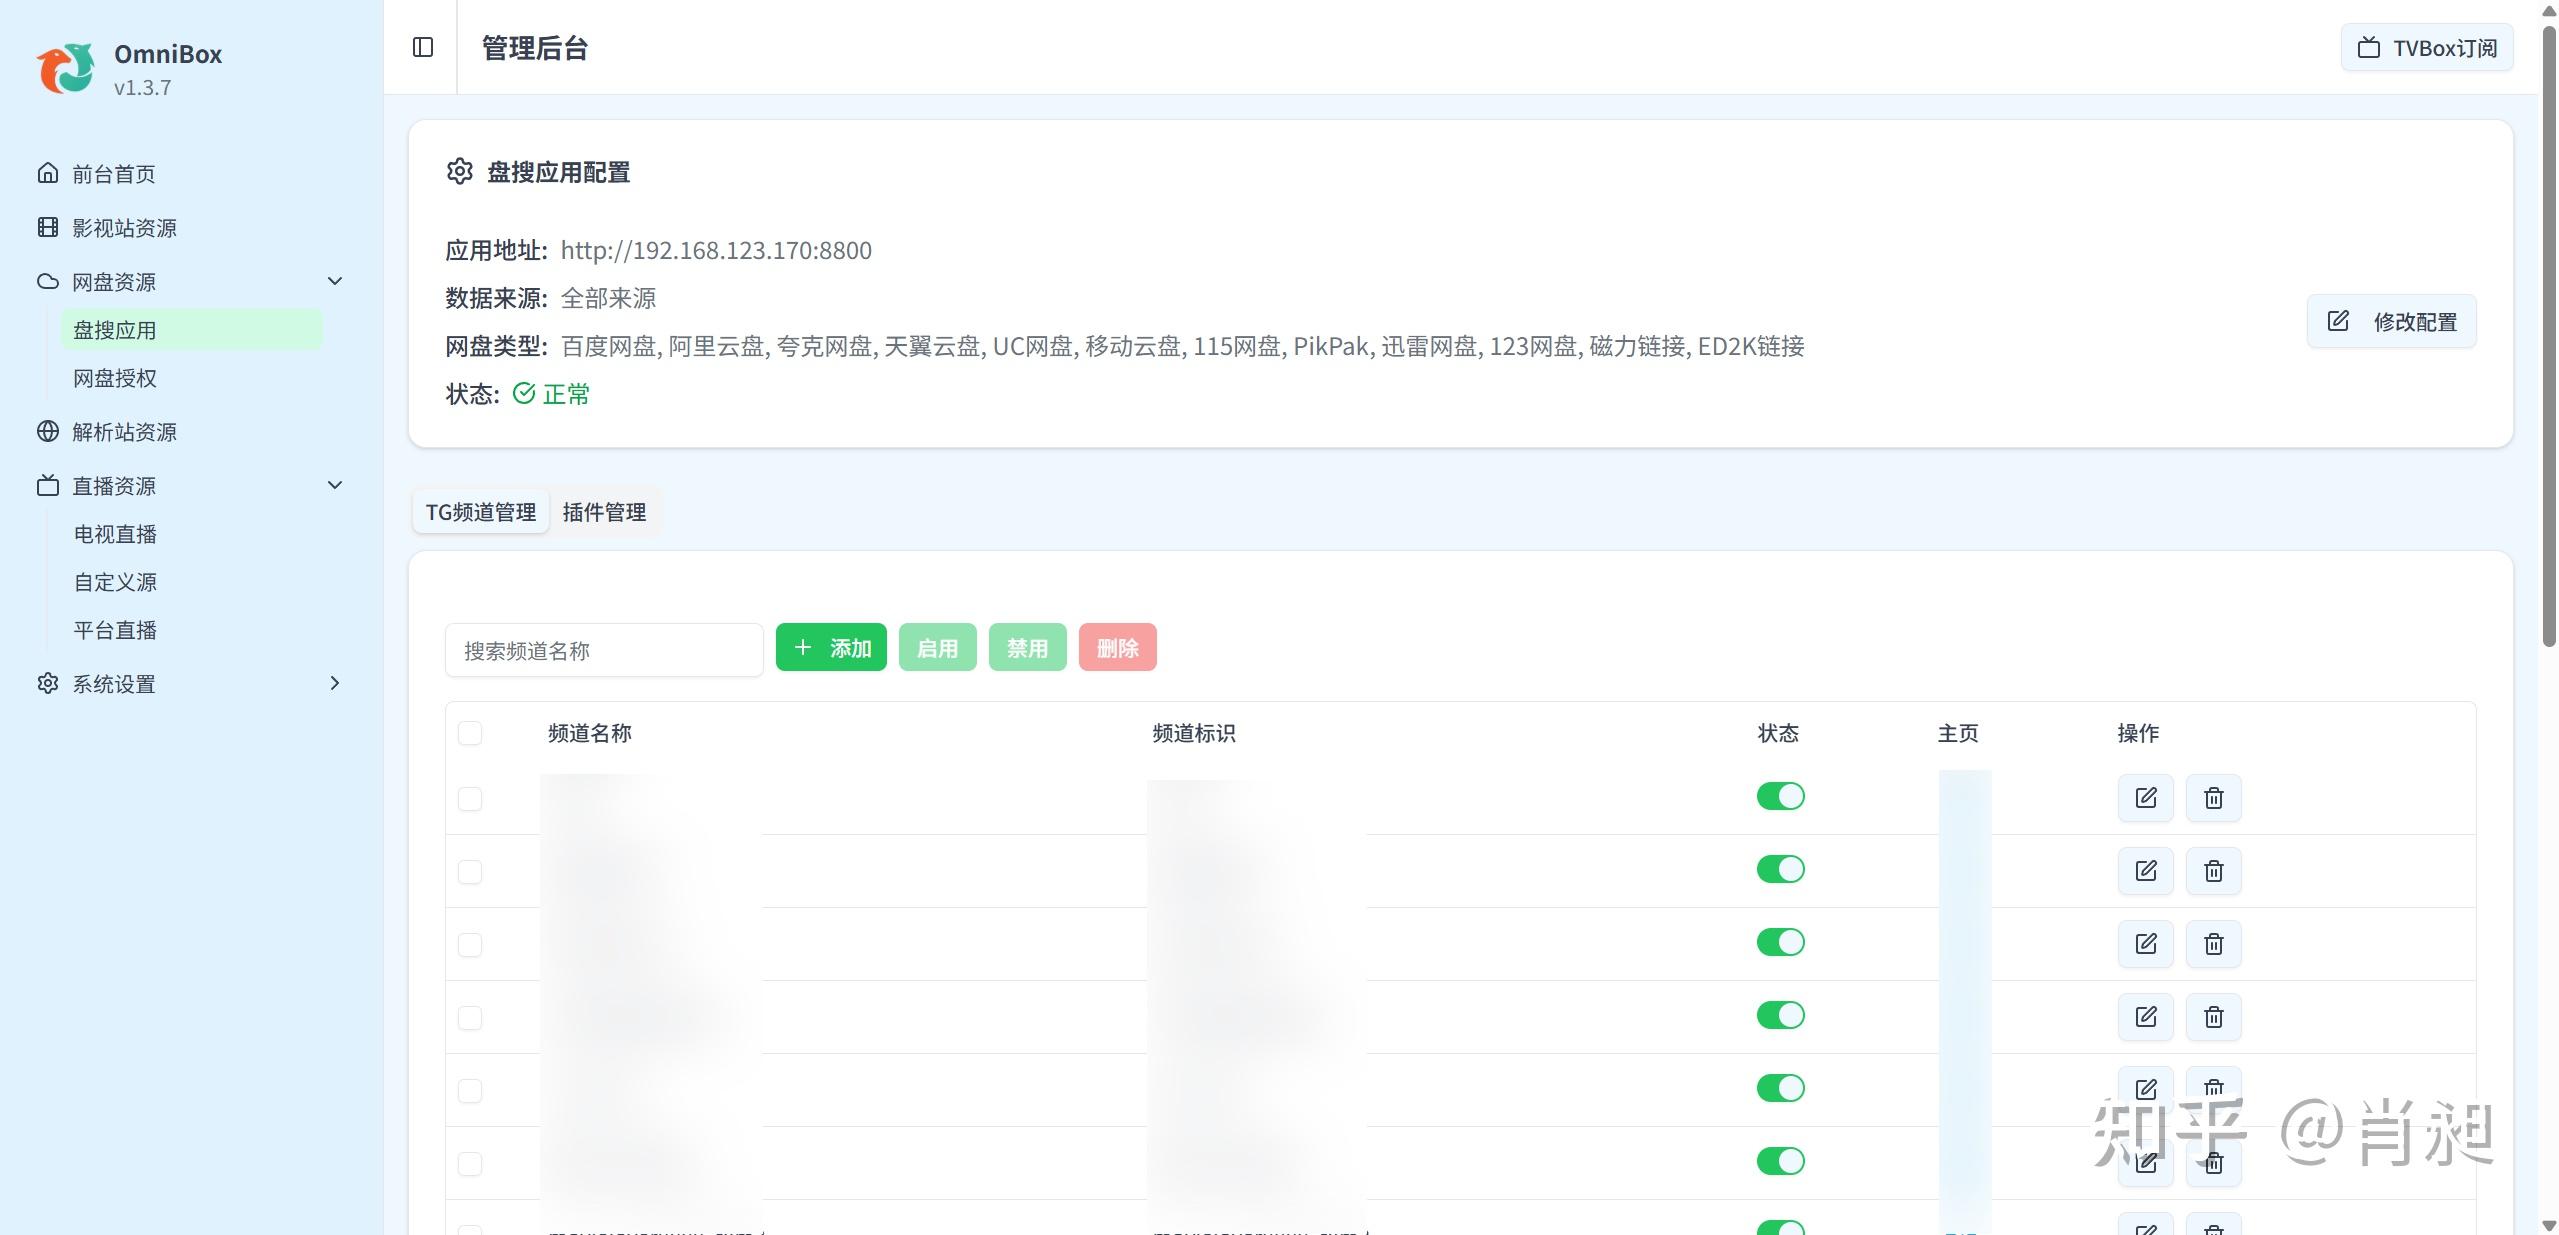Screen dimensions: 2559x1235
Task: Collapse the sidebar with the panel toggle icon
Action: pos(421,46)
